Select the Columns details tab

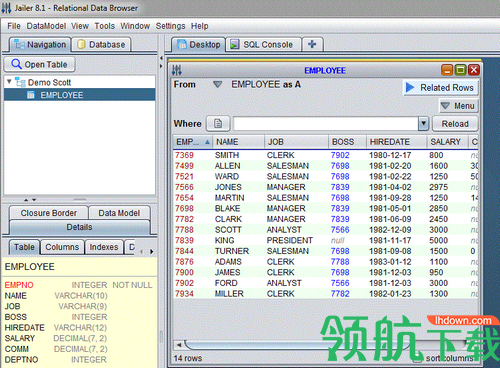[x=62, y=247]
